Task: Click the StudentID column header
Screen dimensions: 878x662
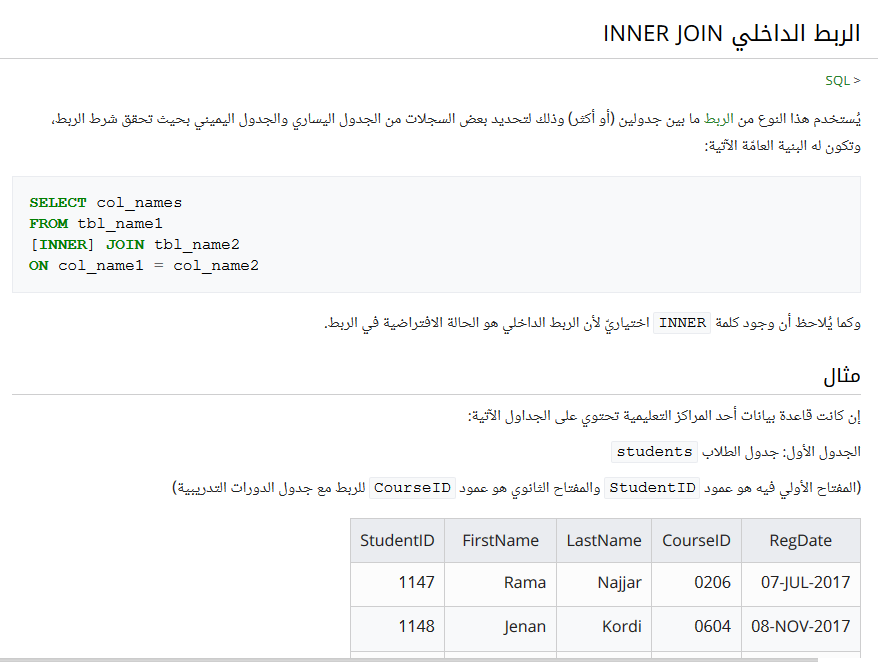Action: click(397, 540)
